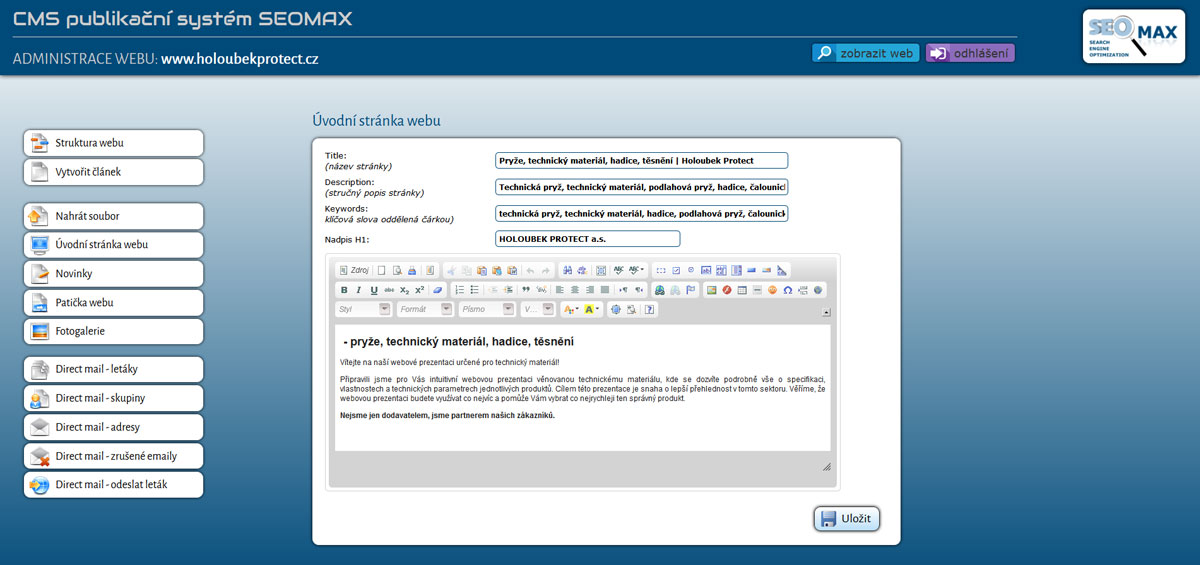1200x565 pixels.
Task: Open the Formát dropdown
Action: coord(424,309)
